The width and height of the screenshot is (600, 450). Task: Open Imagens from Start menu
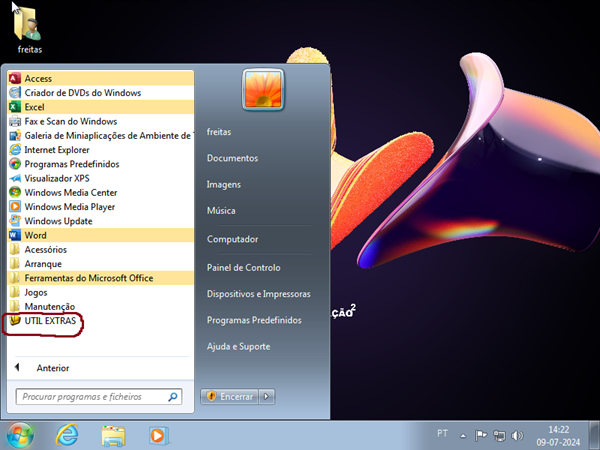coord(224,184)
